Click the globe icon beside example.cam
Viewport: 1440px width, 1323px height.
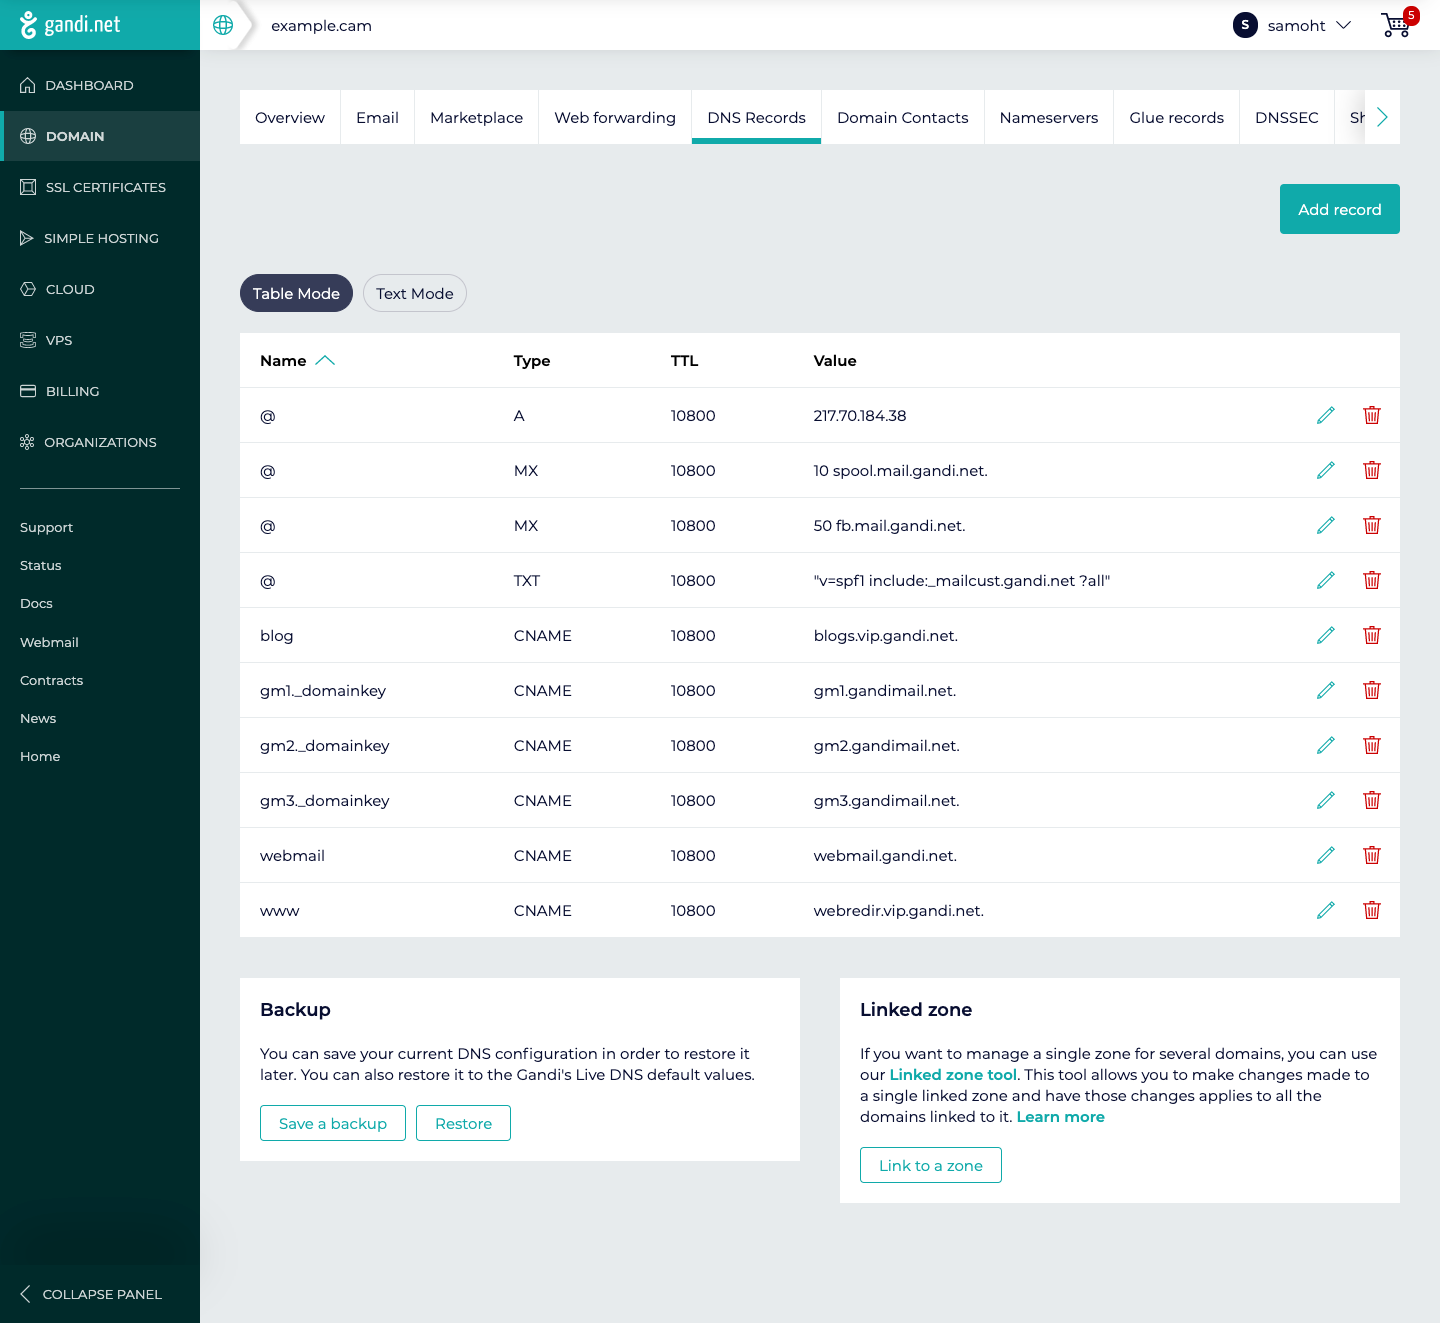tap(223, 25)
